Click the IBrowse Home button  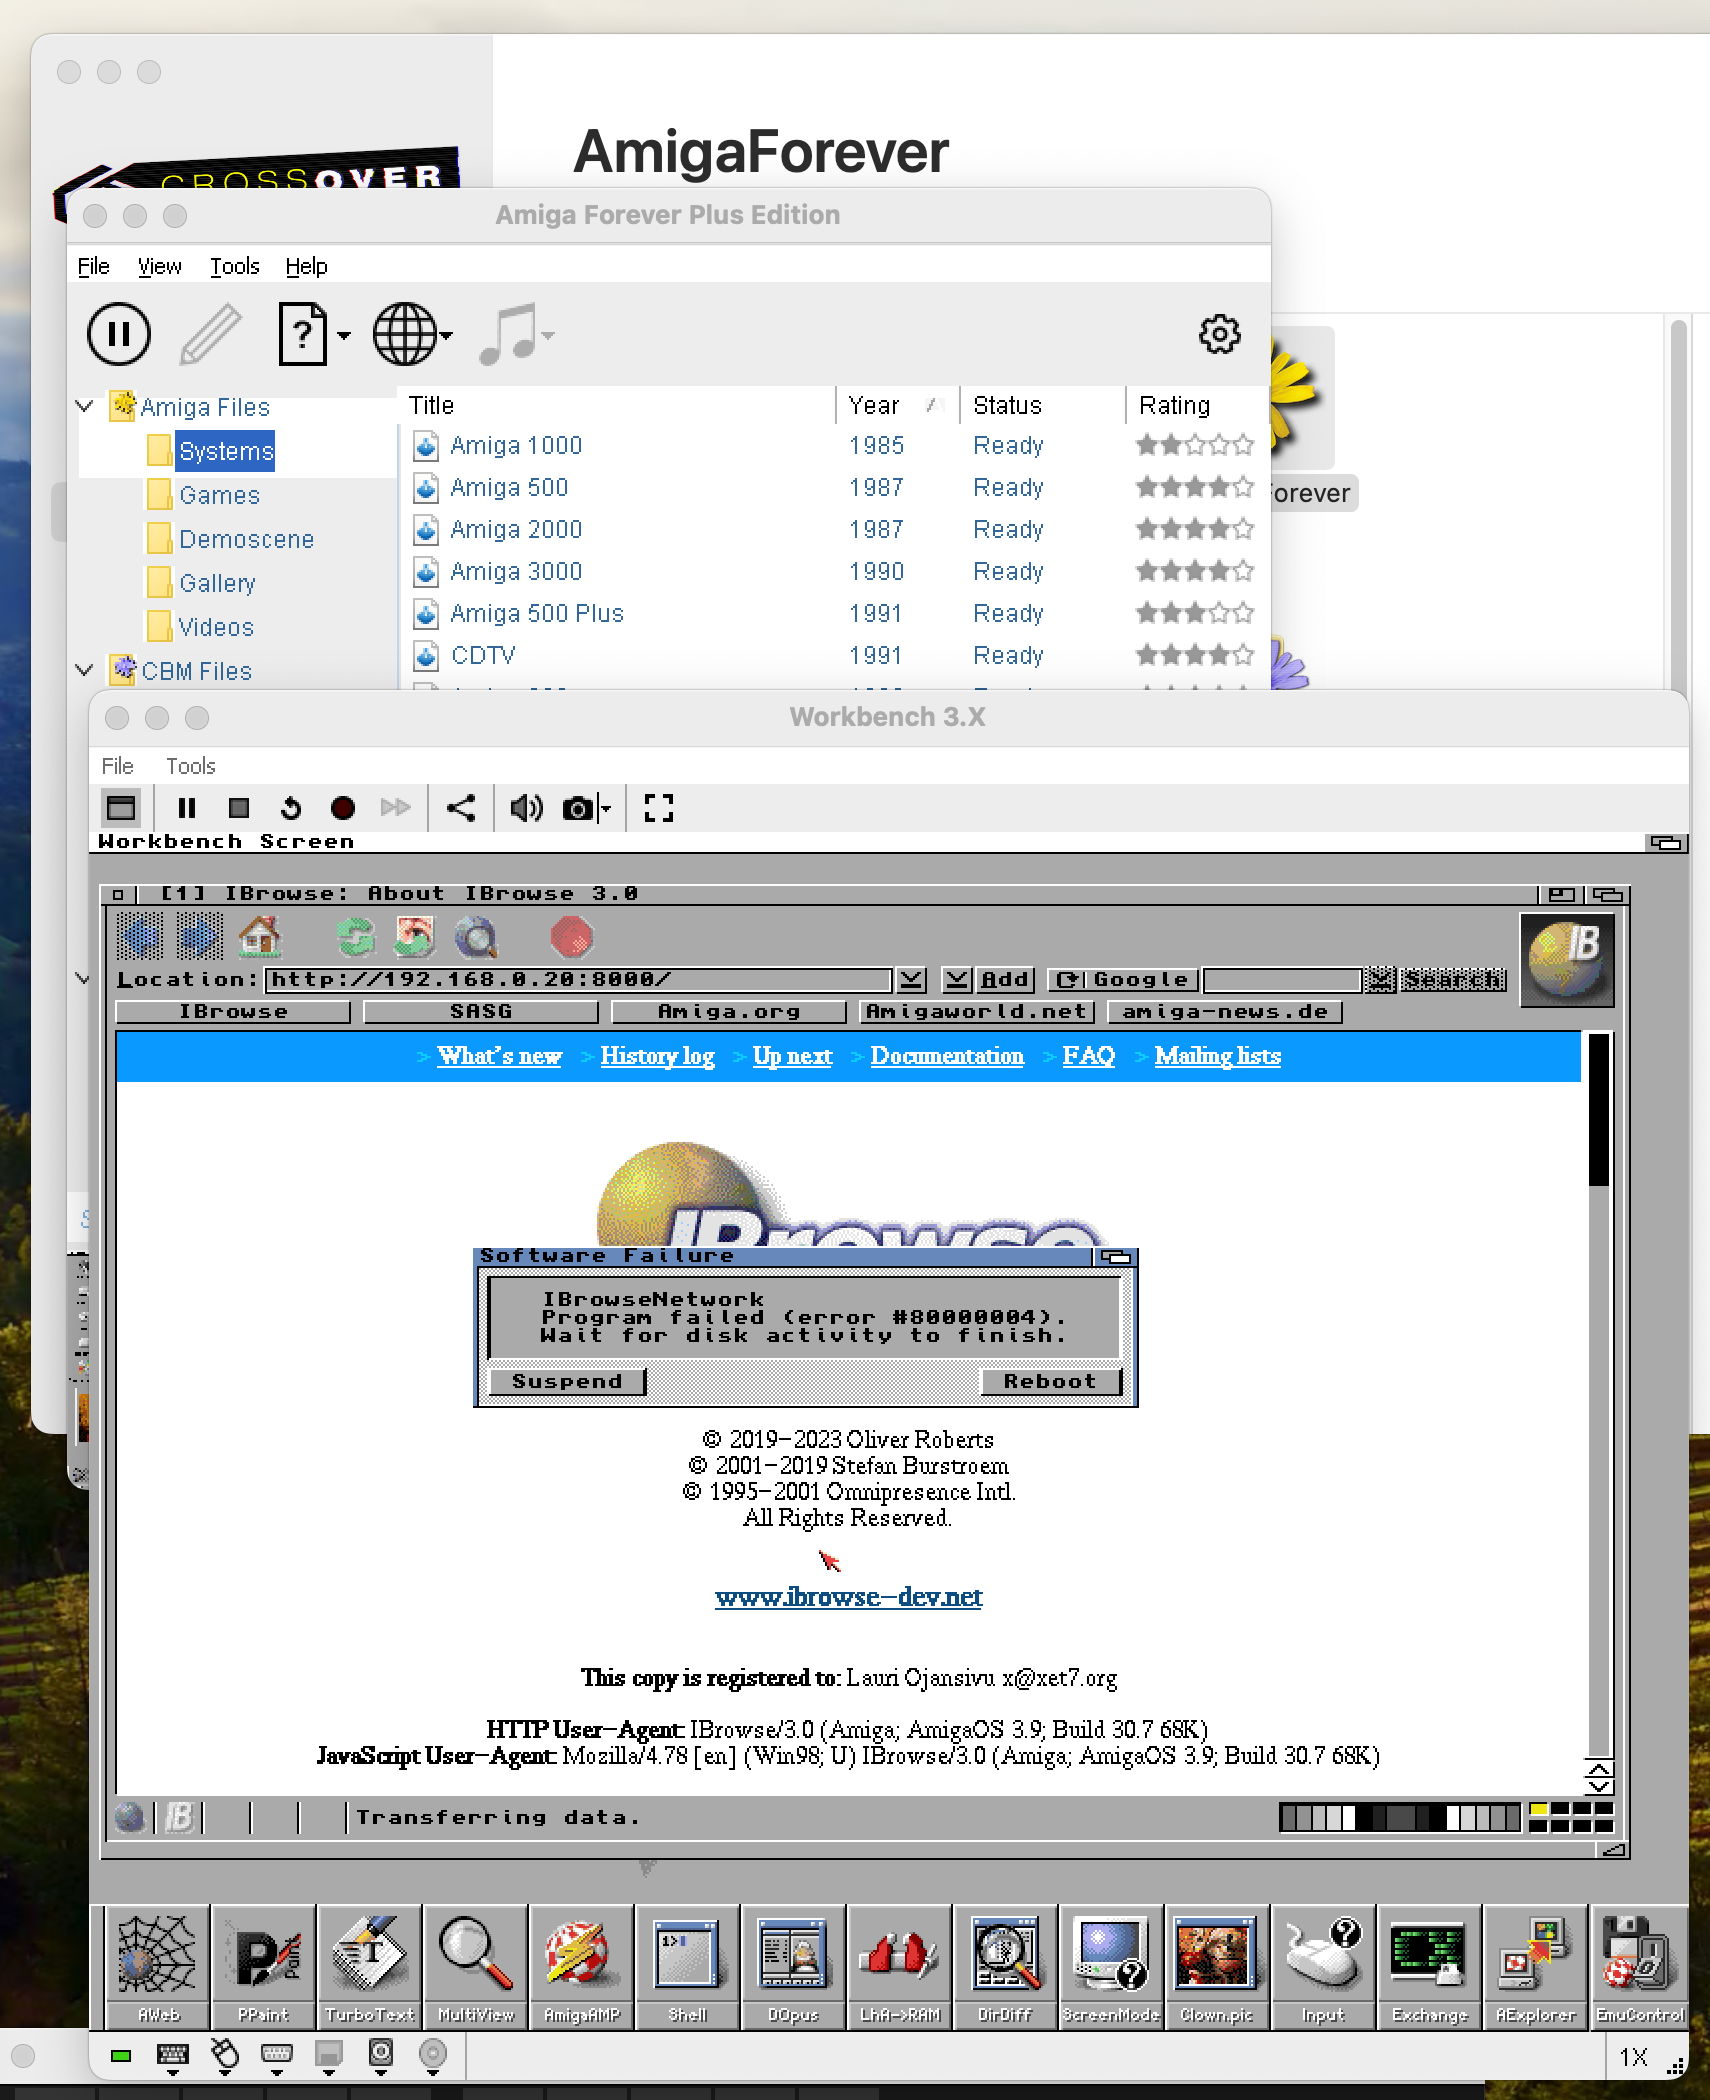(261, 938)
